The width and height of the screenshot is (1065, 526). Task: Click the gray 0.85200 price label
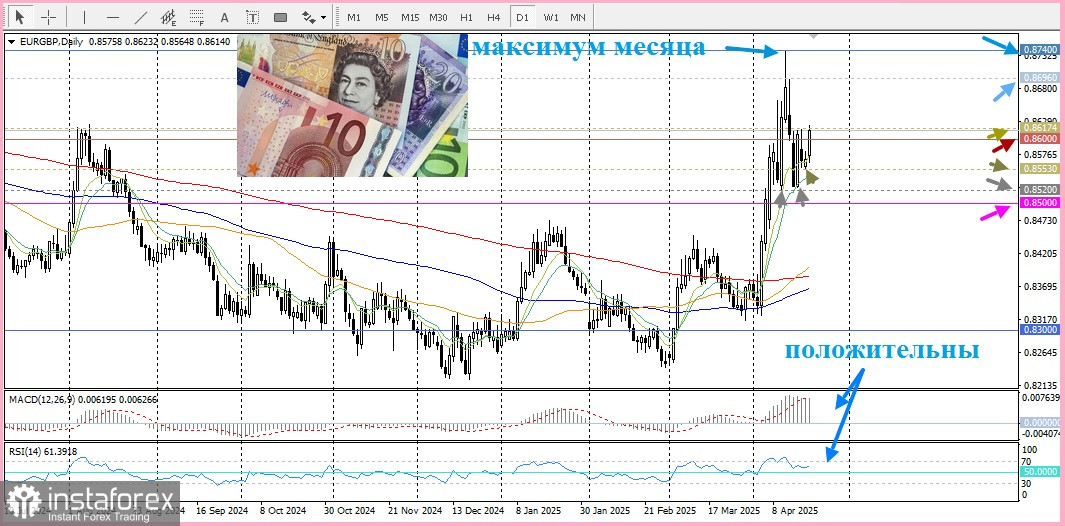point(1039,189)
